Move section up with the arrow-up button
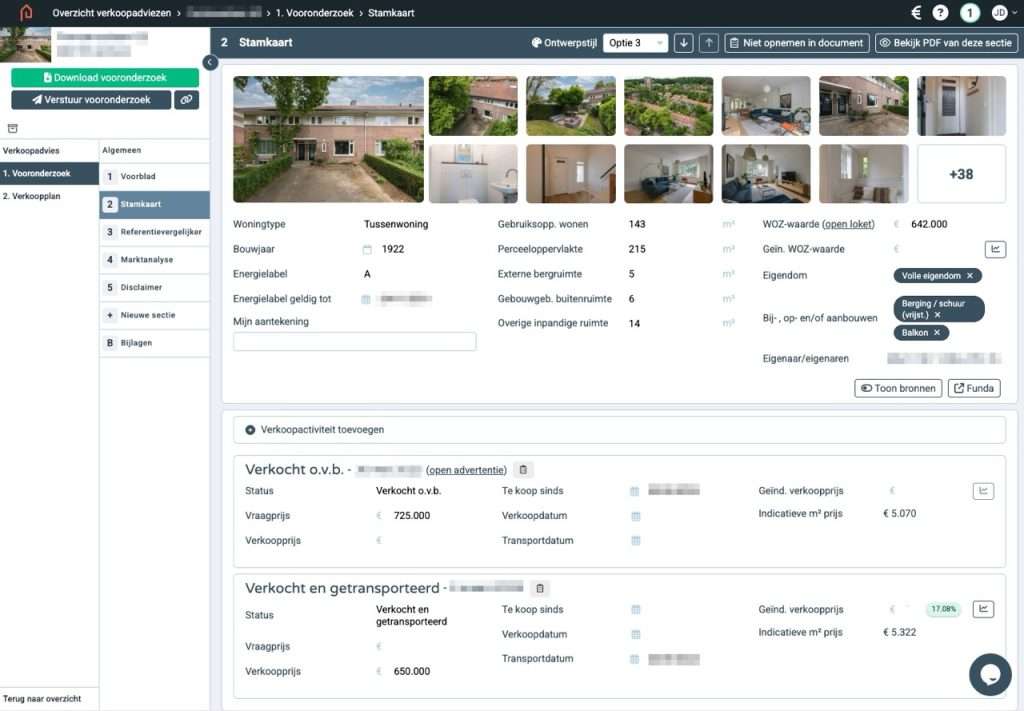Screen dimensions: 1024x711 (709, 43)
